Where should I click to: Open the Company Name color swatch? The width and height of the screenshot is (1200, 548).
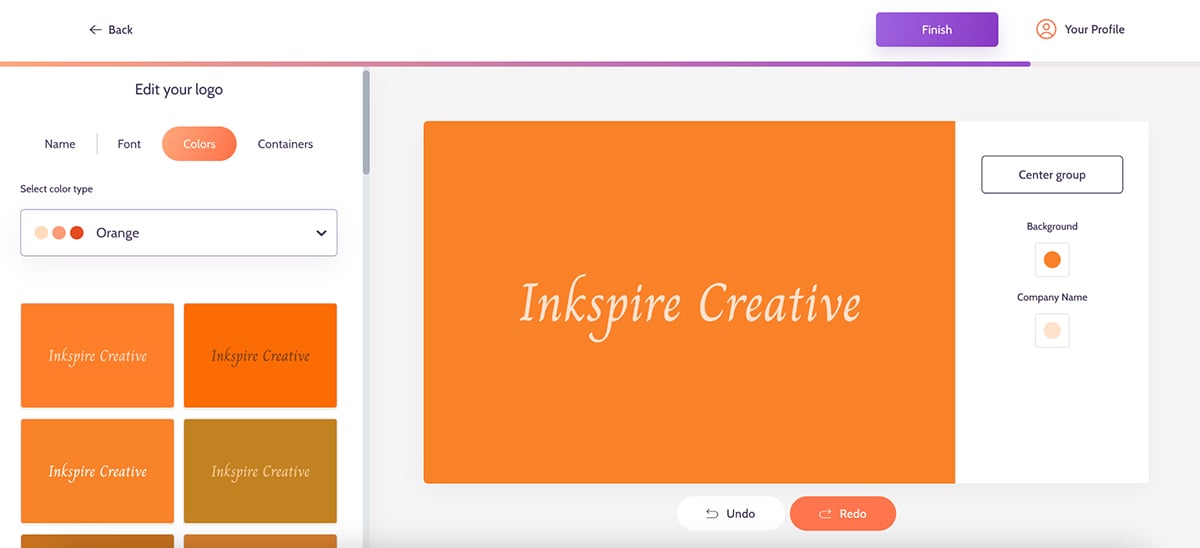pos(1052,331)
